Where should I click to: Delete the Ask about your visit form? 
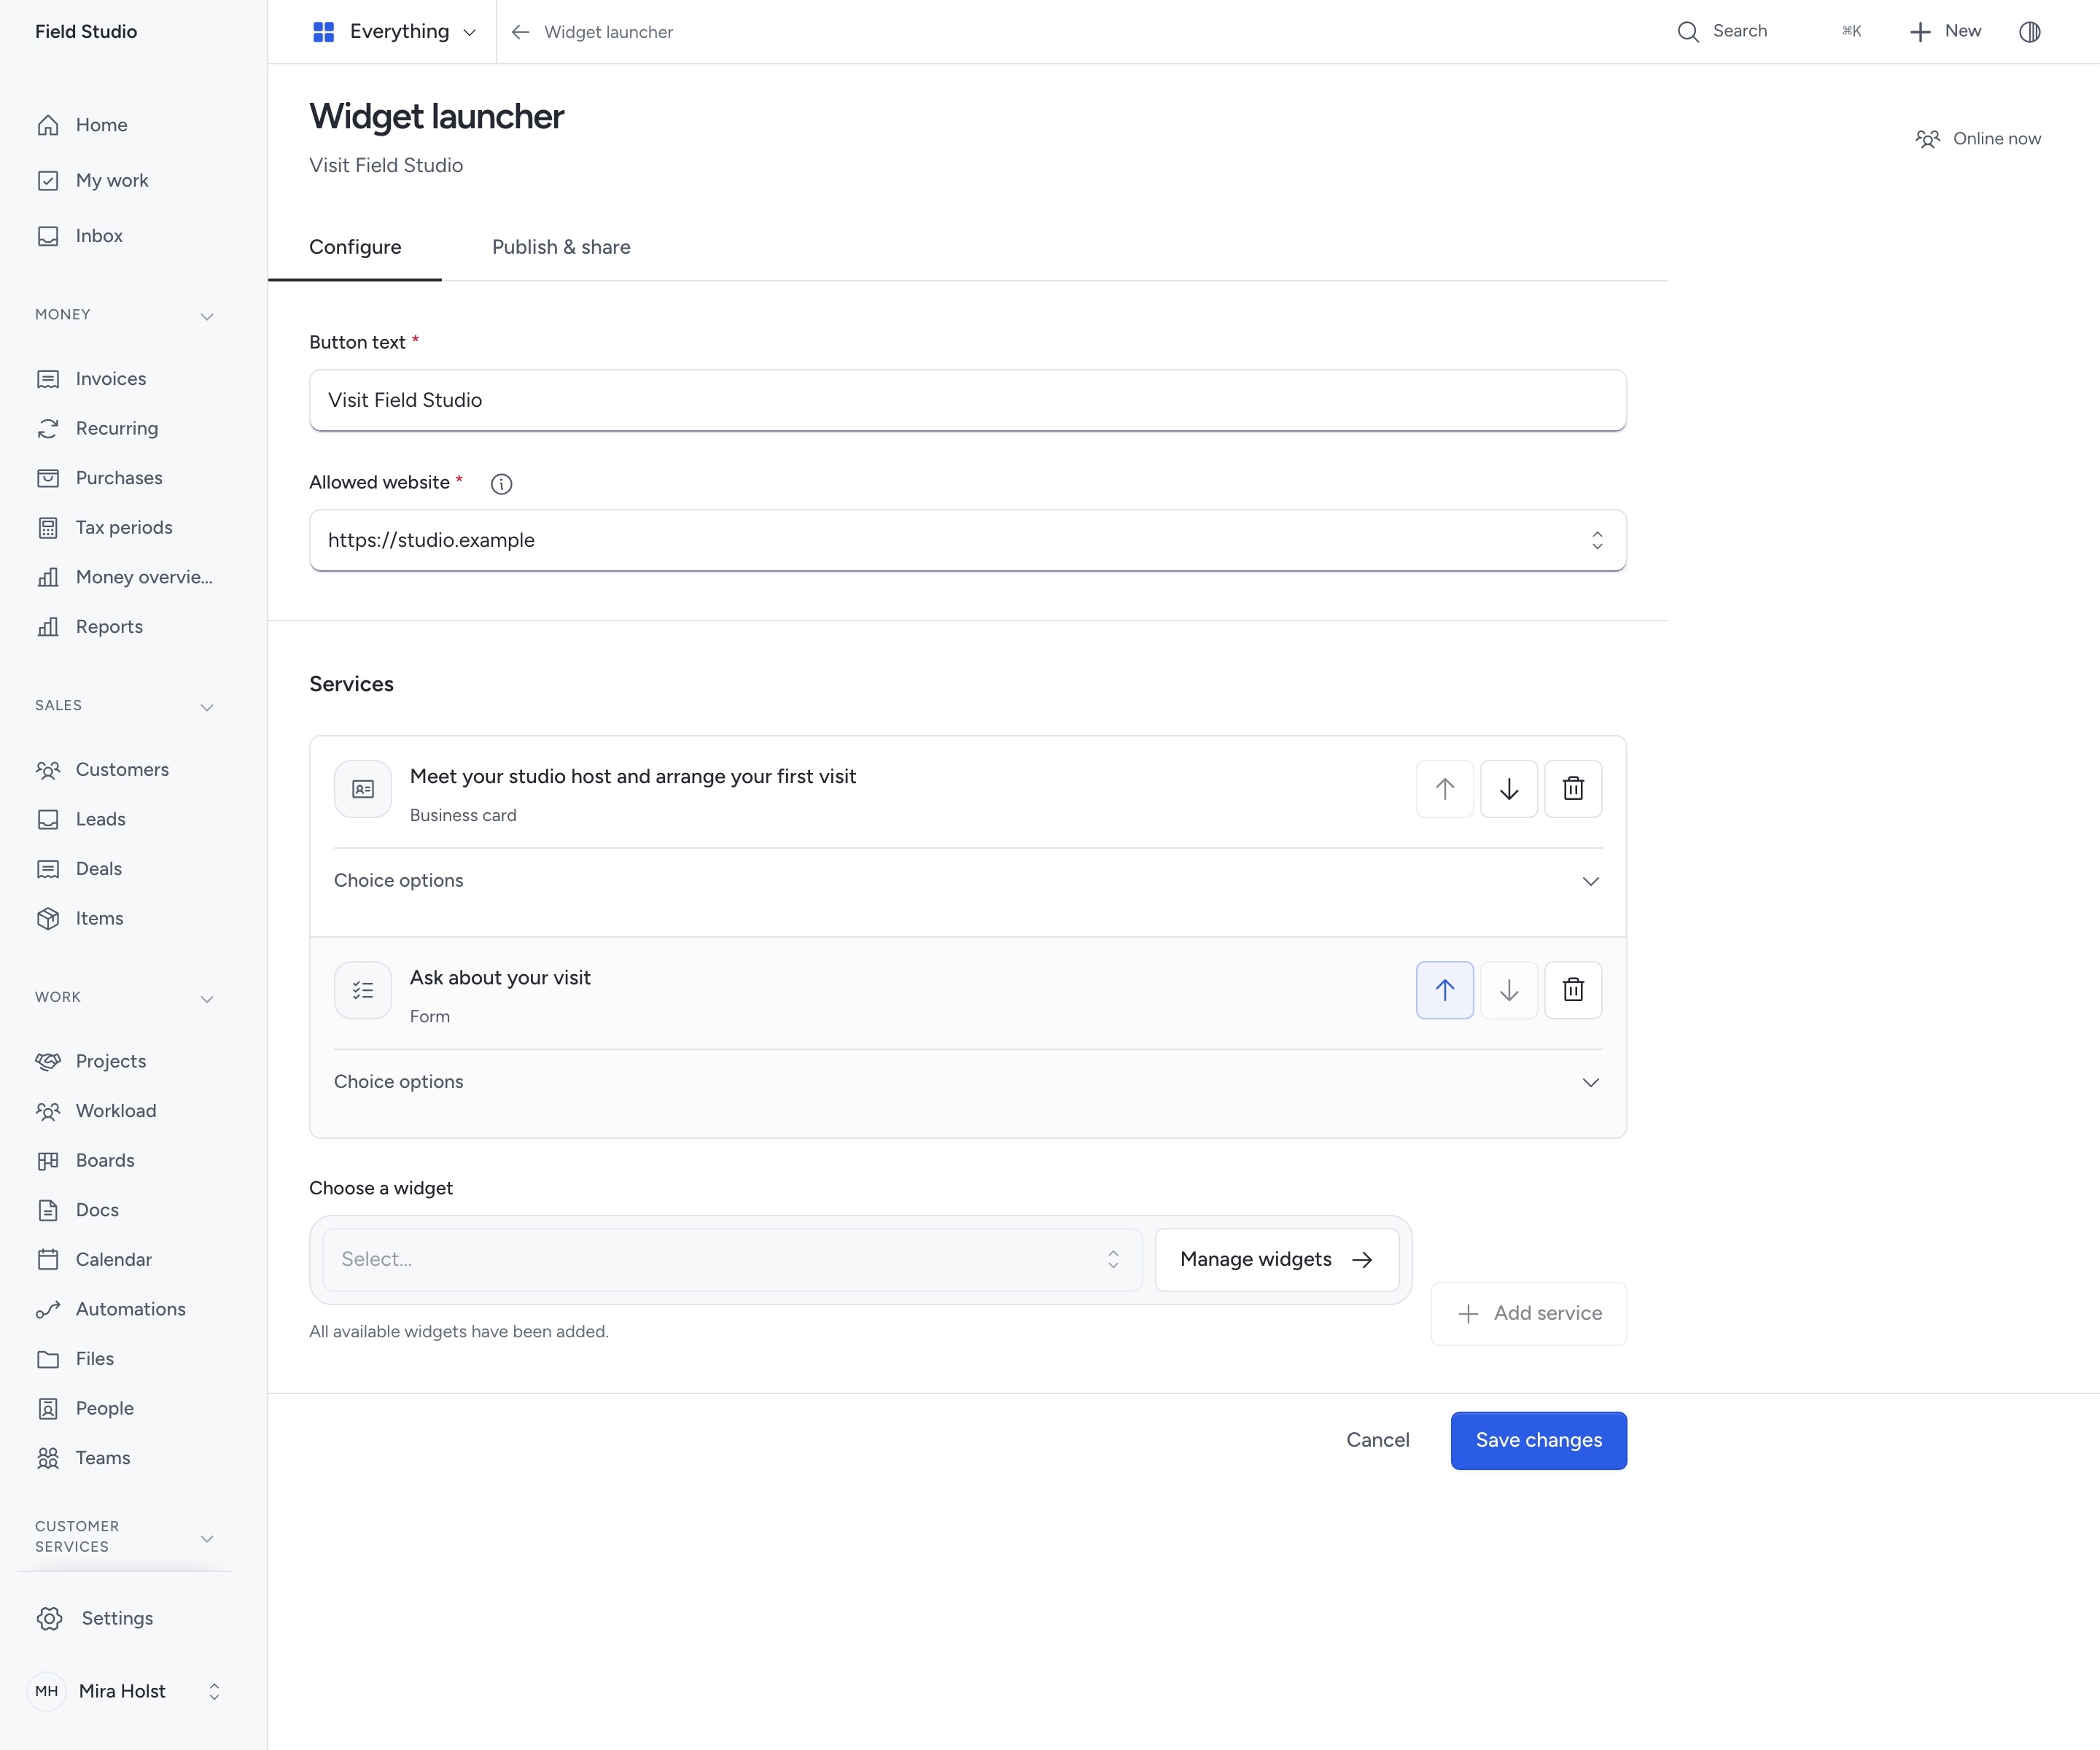(x=1573, y=990)
